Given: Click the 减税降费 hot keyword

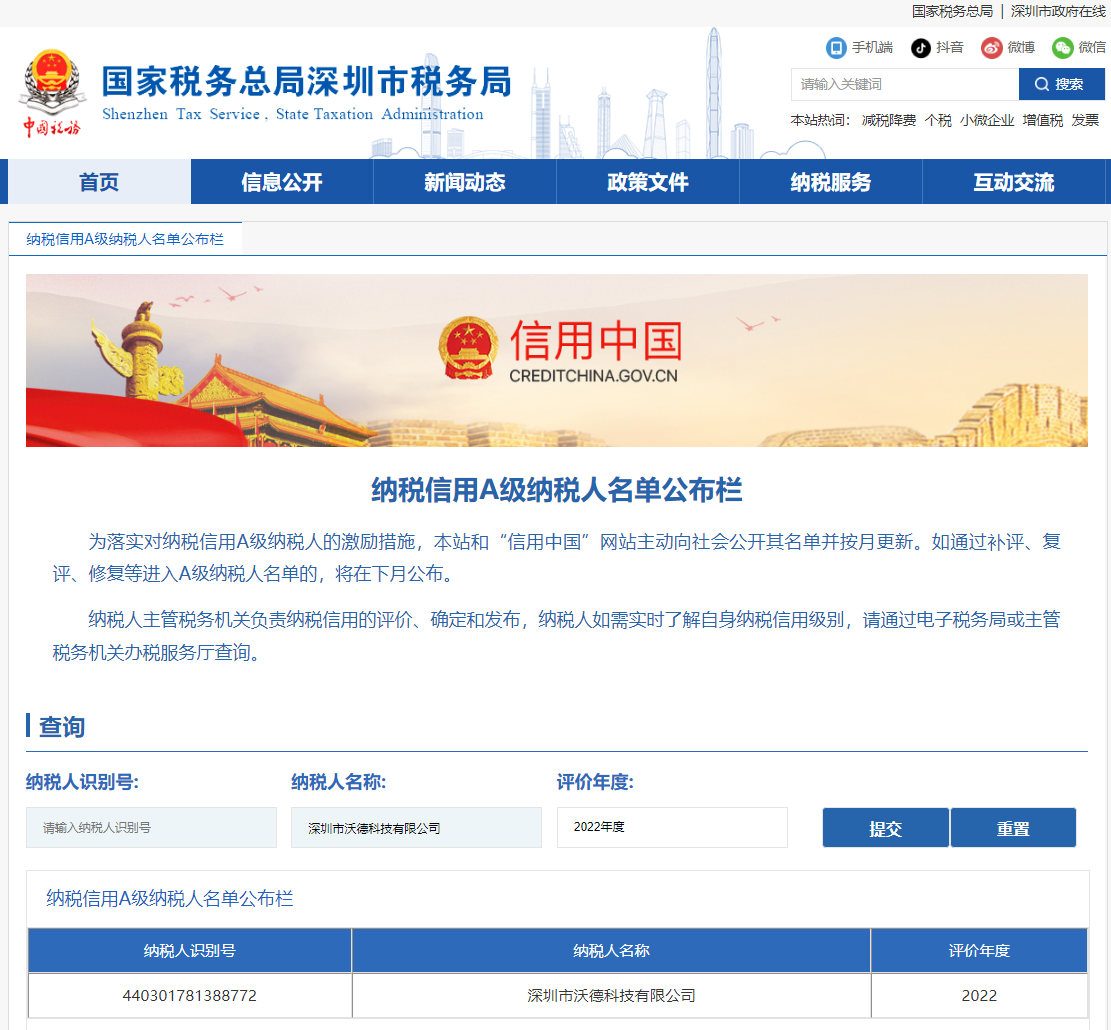Looking at the screenshot, I should tap(889, 120).
